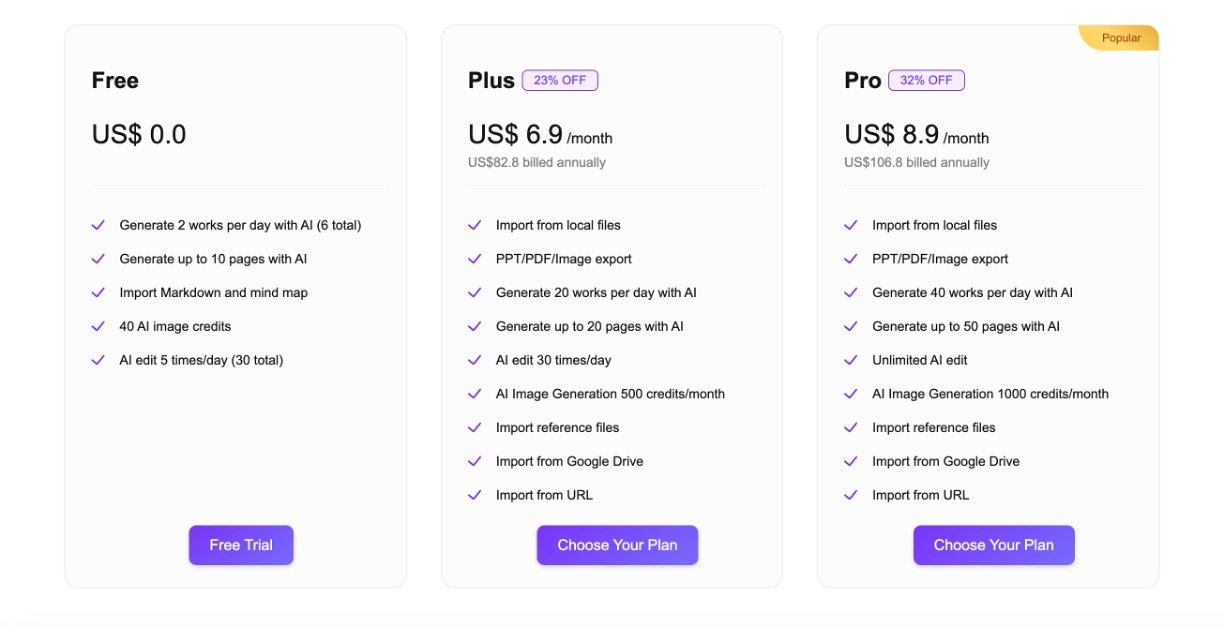Viewport: 1224px width, 628px height.
Task: Click checkmark next to Plus PPT/PDF/Image export
Action: 475,259
